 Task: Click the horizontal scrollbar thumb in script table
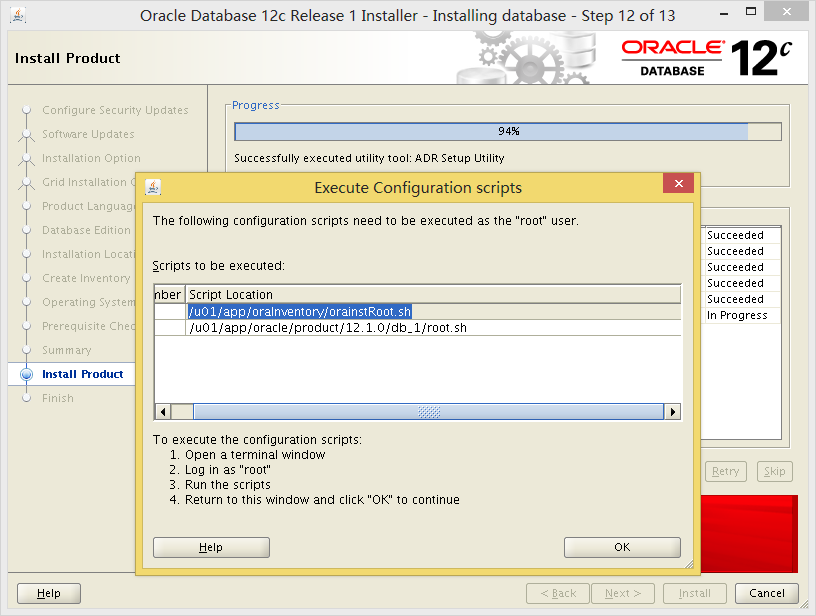pyautogui.click(x=428, y=412)
